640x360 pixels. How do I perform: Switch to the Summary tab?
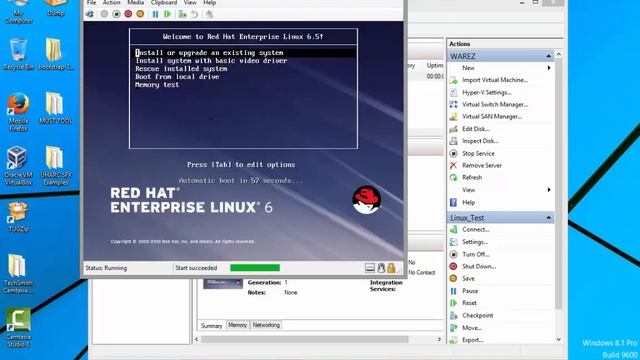point(211,326)
